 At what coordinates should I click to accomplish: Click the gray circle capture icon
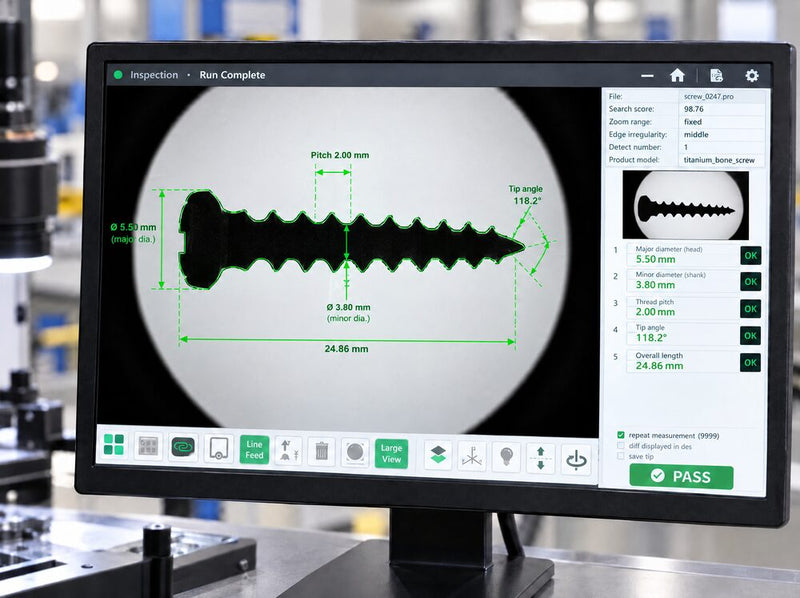pyautogui.click(x=355, y=453)
